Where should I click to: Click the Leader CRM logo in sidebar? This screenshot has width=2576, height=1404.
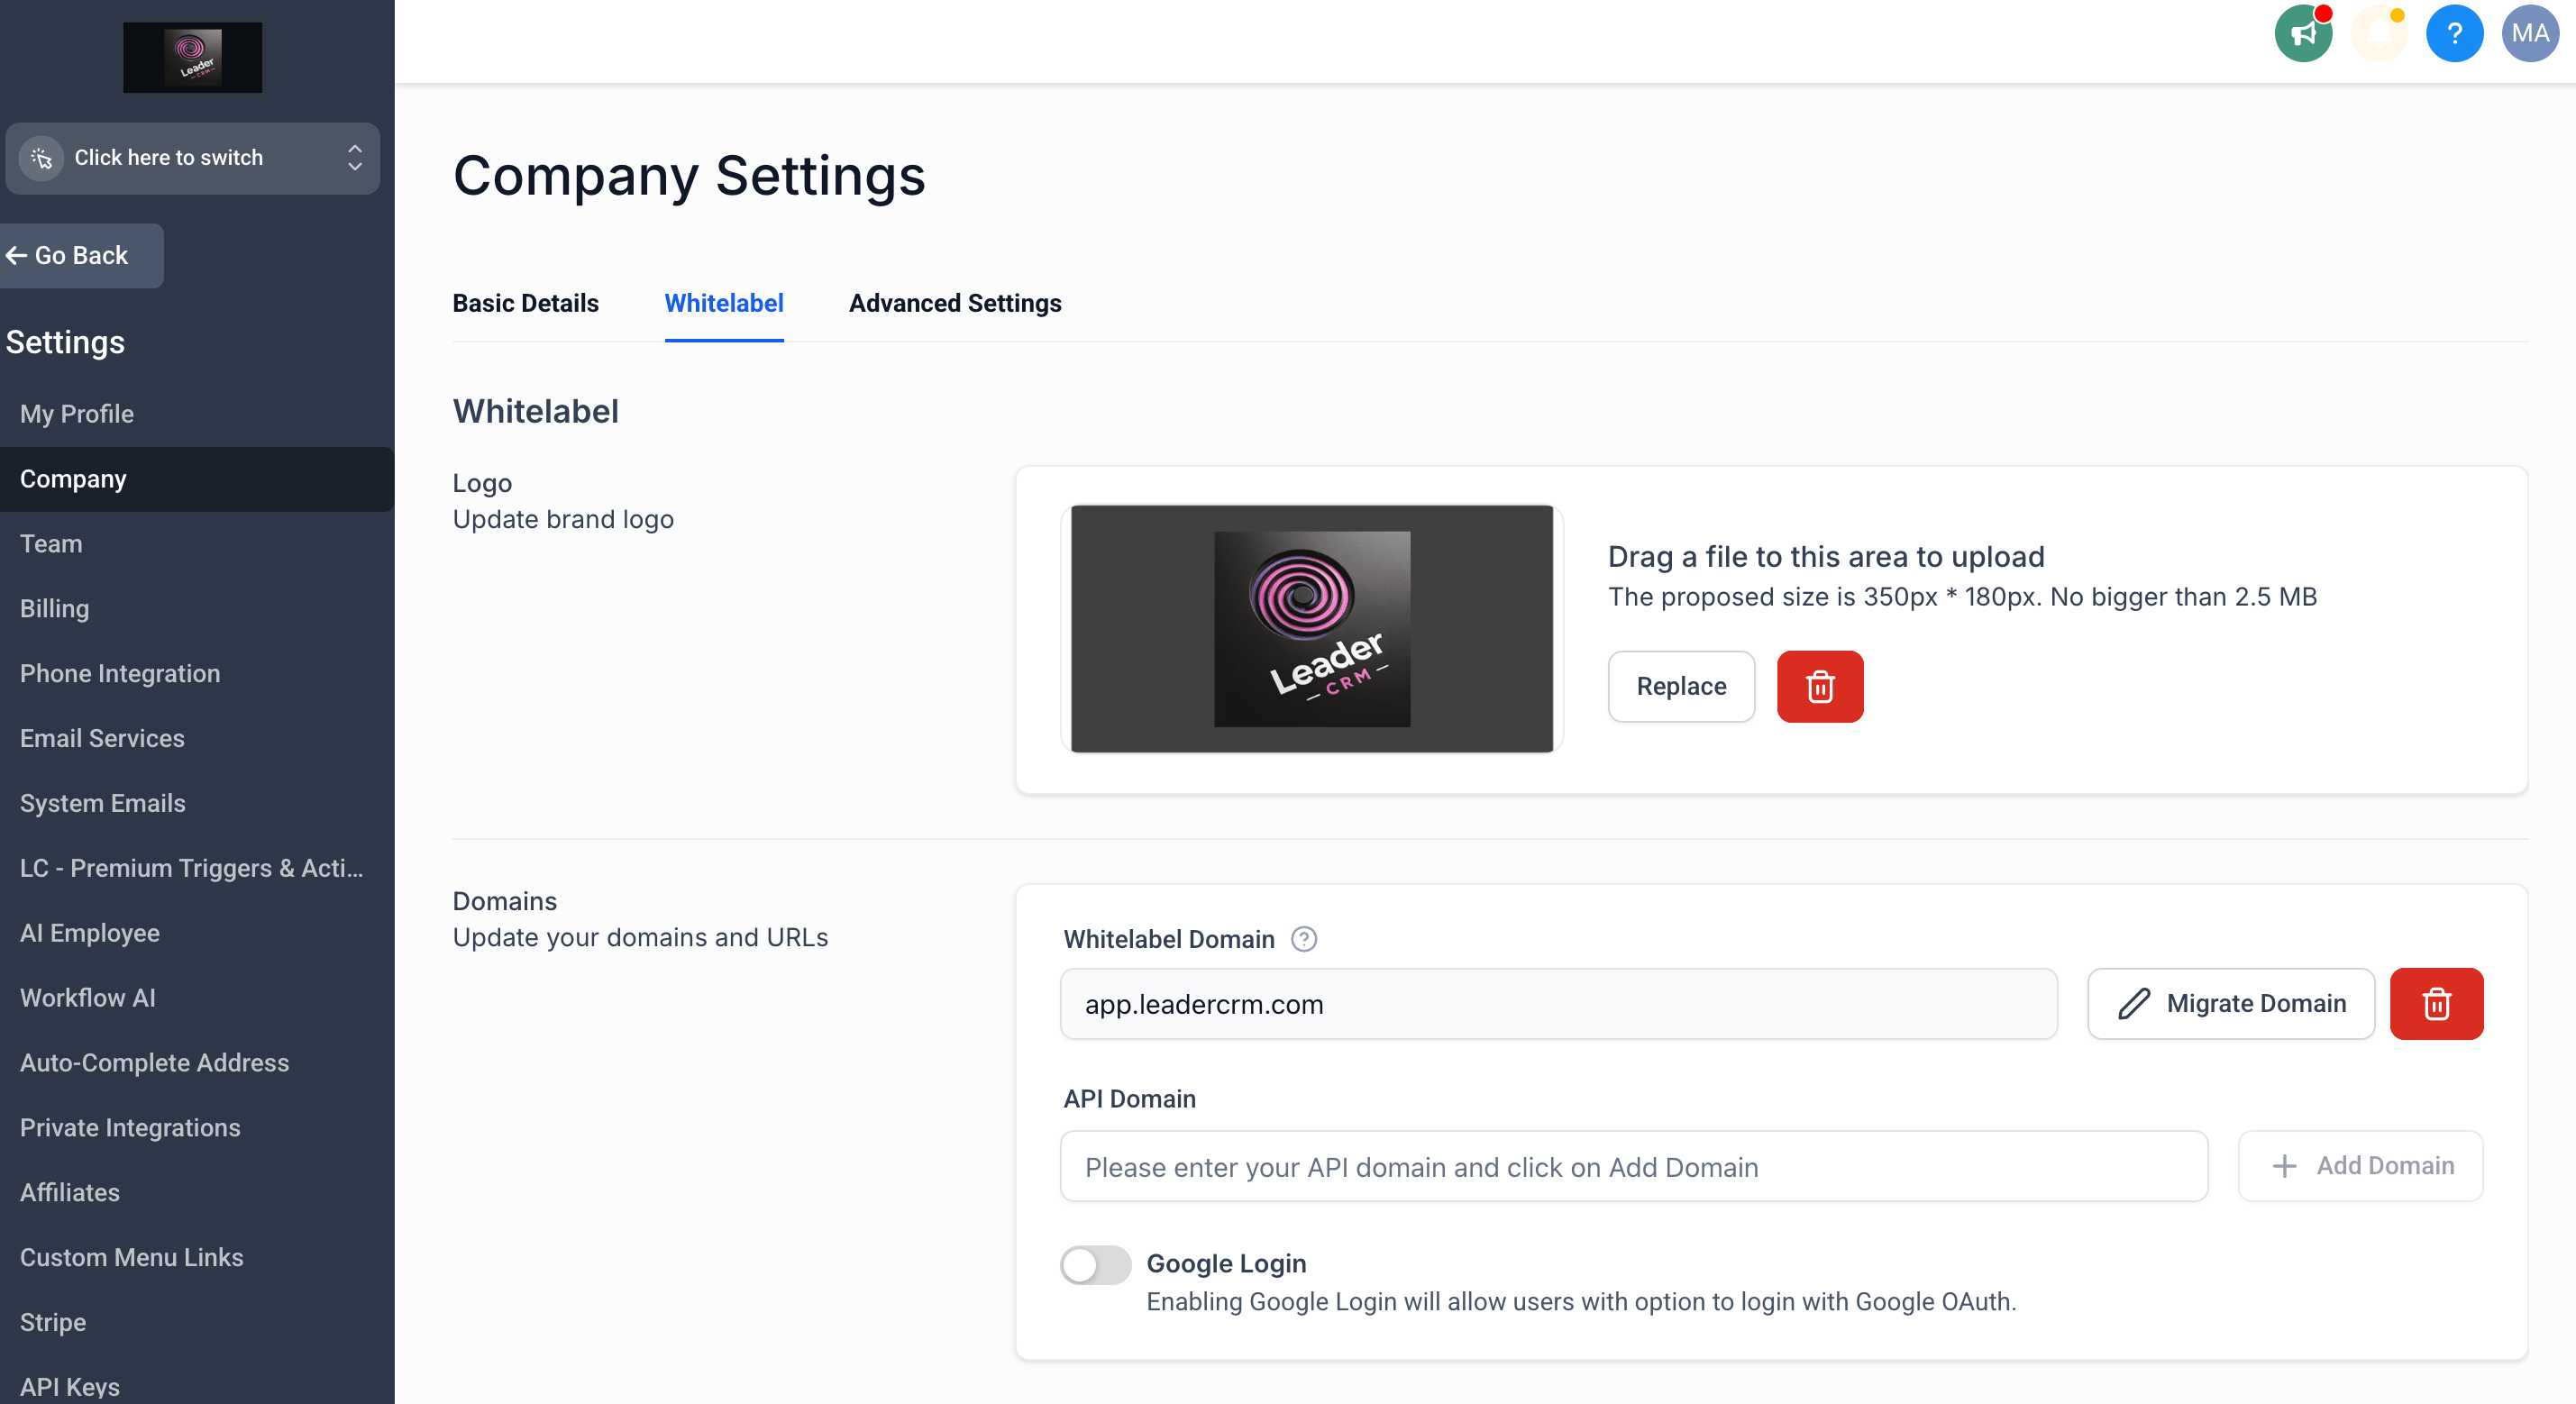(192, 58)
